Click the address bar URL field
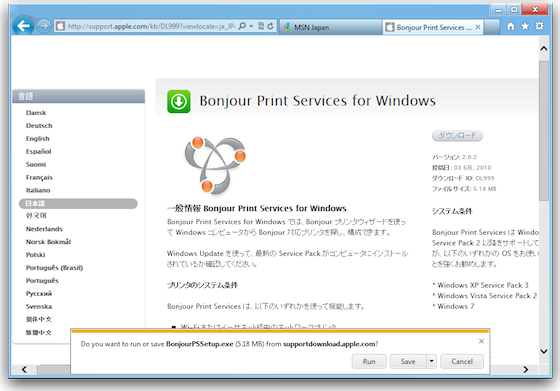 [x=151, y=26]
